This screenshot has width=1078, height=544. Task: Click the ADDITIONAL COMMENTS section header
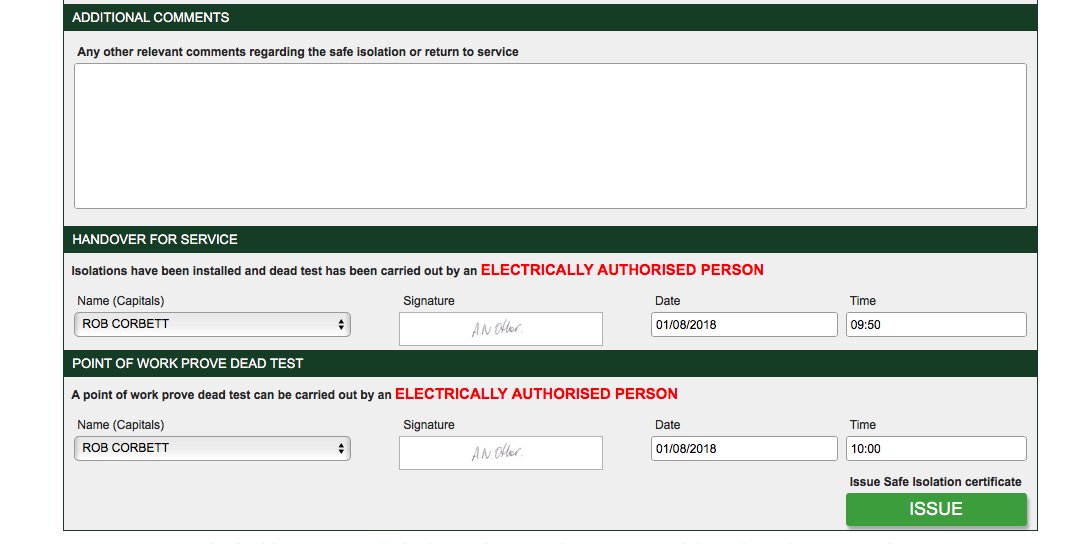[x=550, y=17]
